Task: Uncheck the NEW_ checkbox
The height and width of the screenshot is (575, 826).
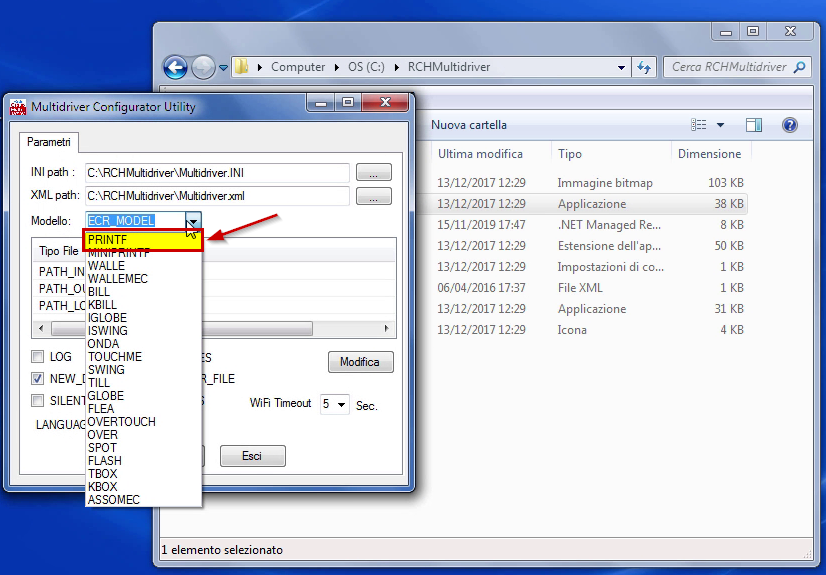Action: tap(37, 379)
